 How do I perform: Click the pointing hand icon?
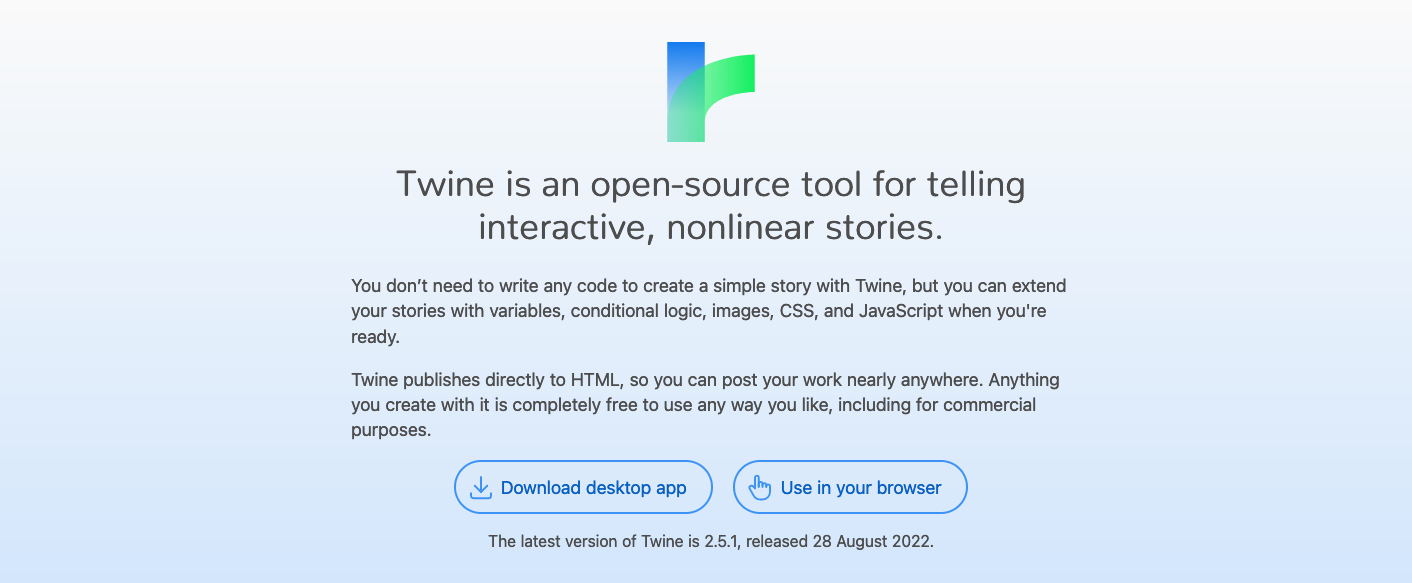click(x=760, y=487)
